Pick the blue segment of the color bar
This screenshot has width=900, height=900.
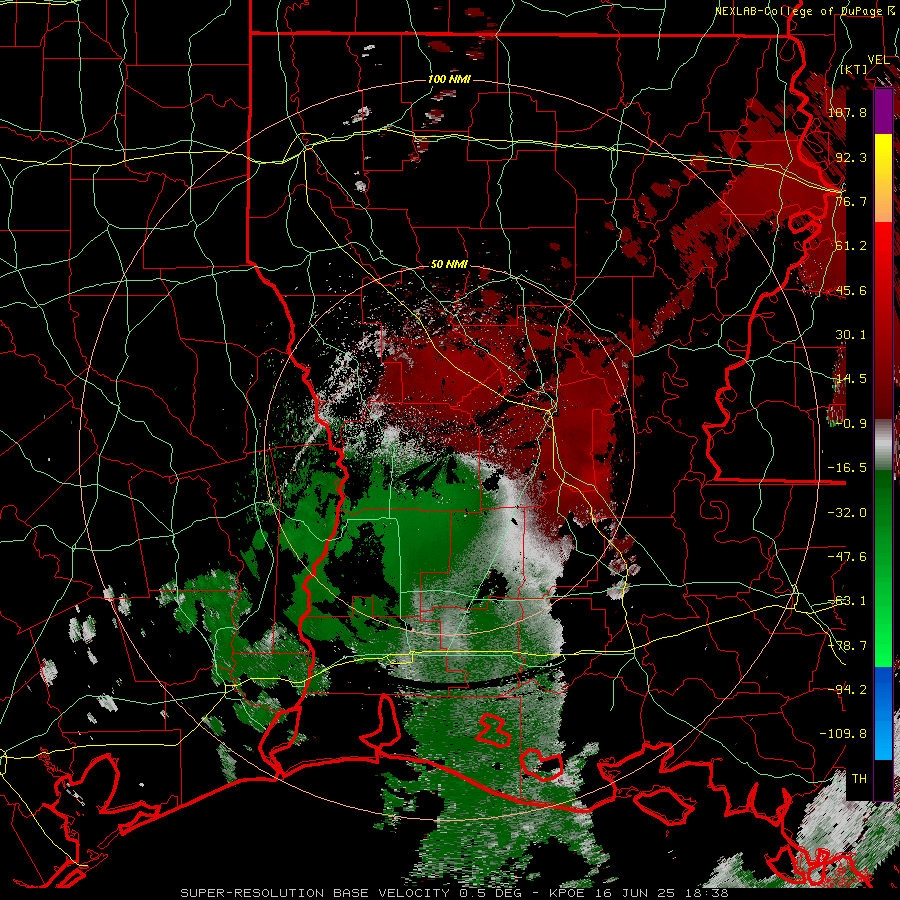883,713
